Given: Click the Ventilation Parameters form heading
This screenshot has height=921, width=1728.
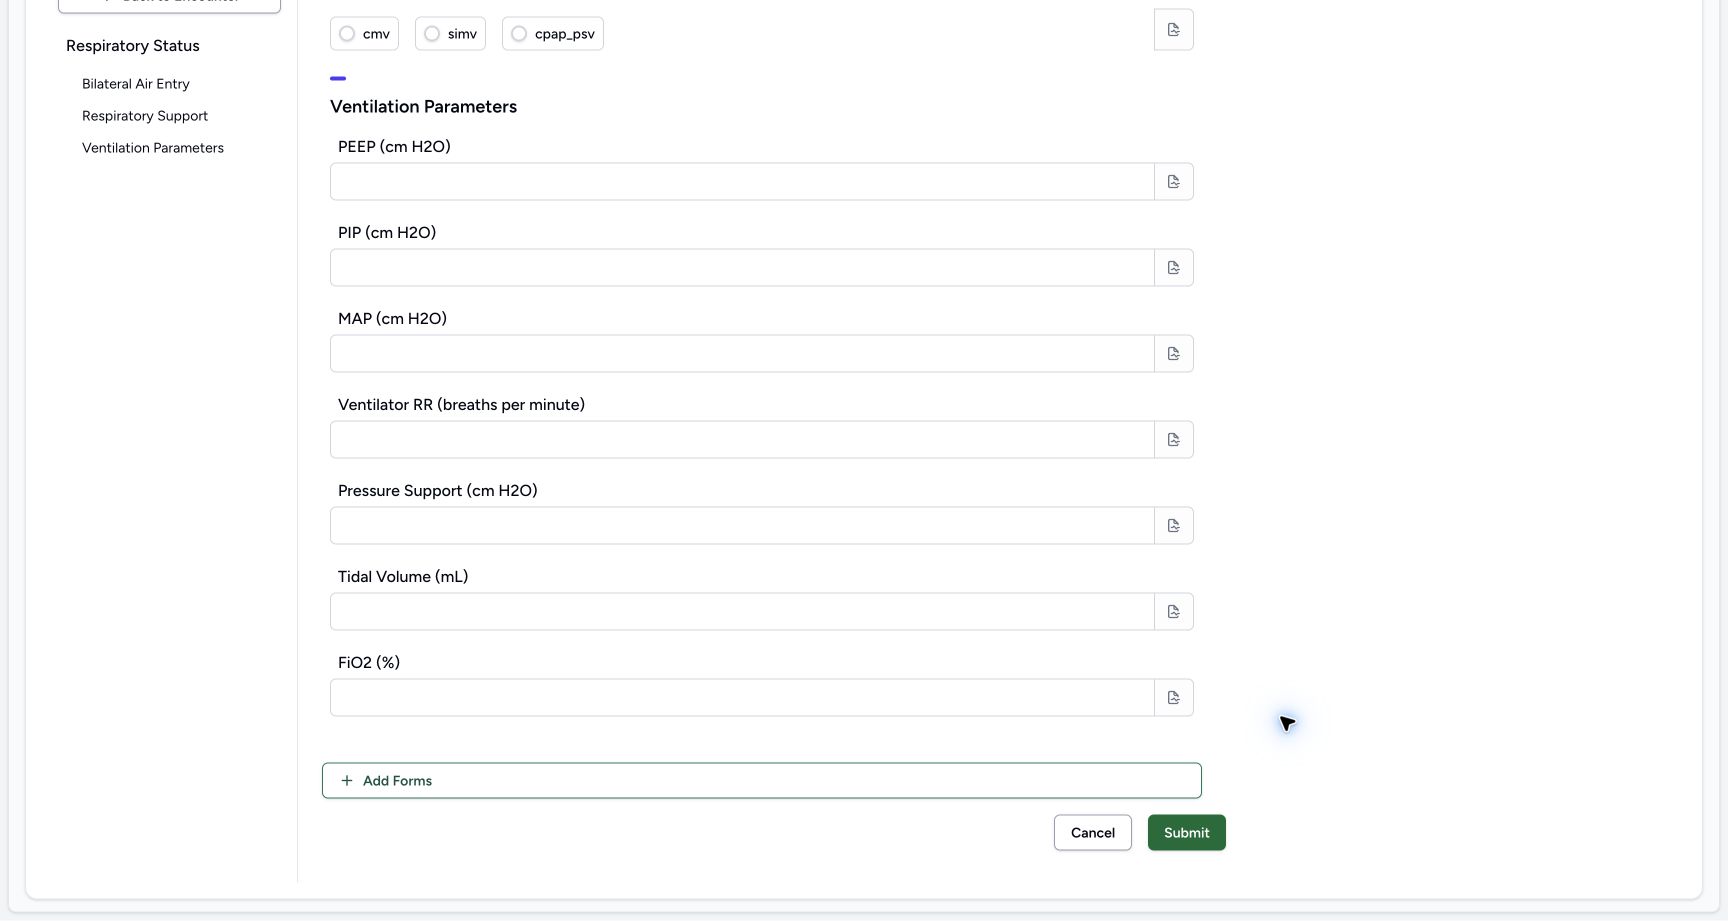Looking at the screenshot, I should (424, 107).
